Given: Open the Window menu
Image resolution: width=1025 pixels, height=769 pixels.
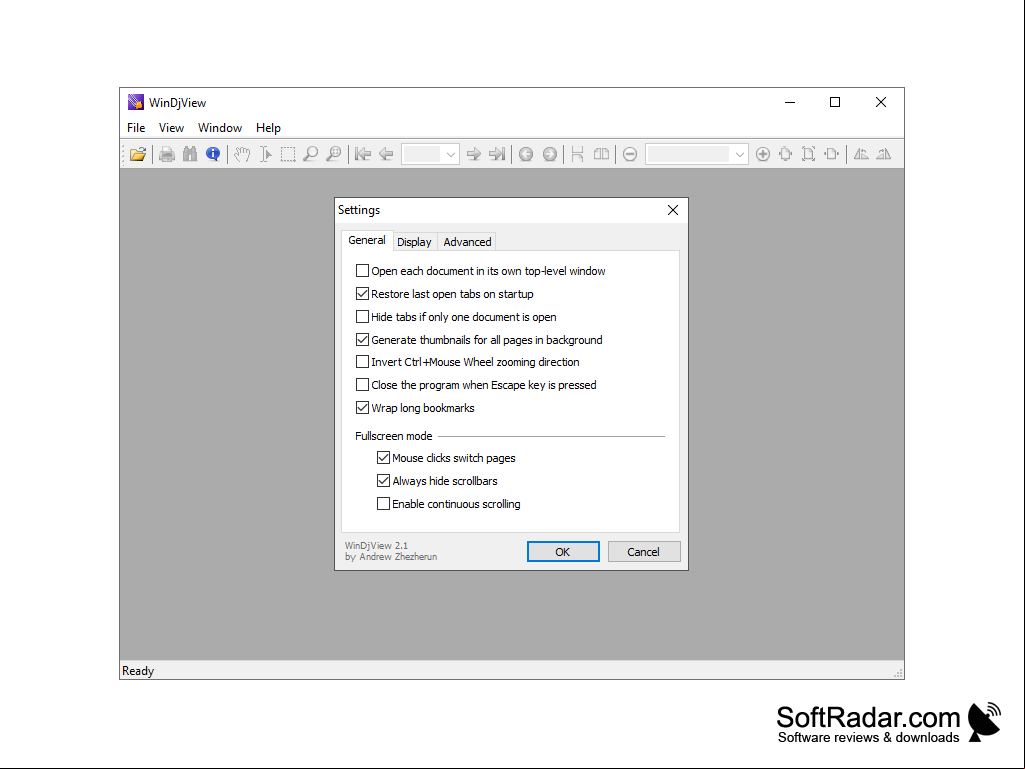Looking at the screenshot, I should [x=220, y=128].
